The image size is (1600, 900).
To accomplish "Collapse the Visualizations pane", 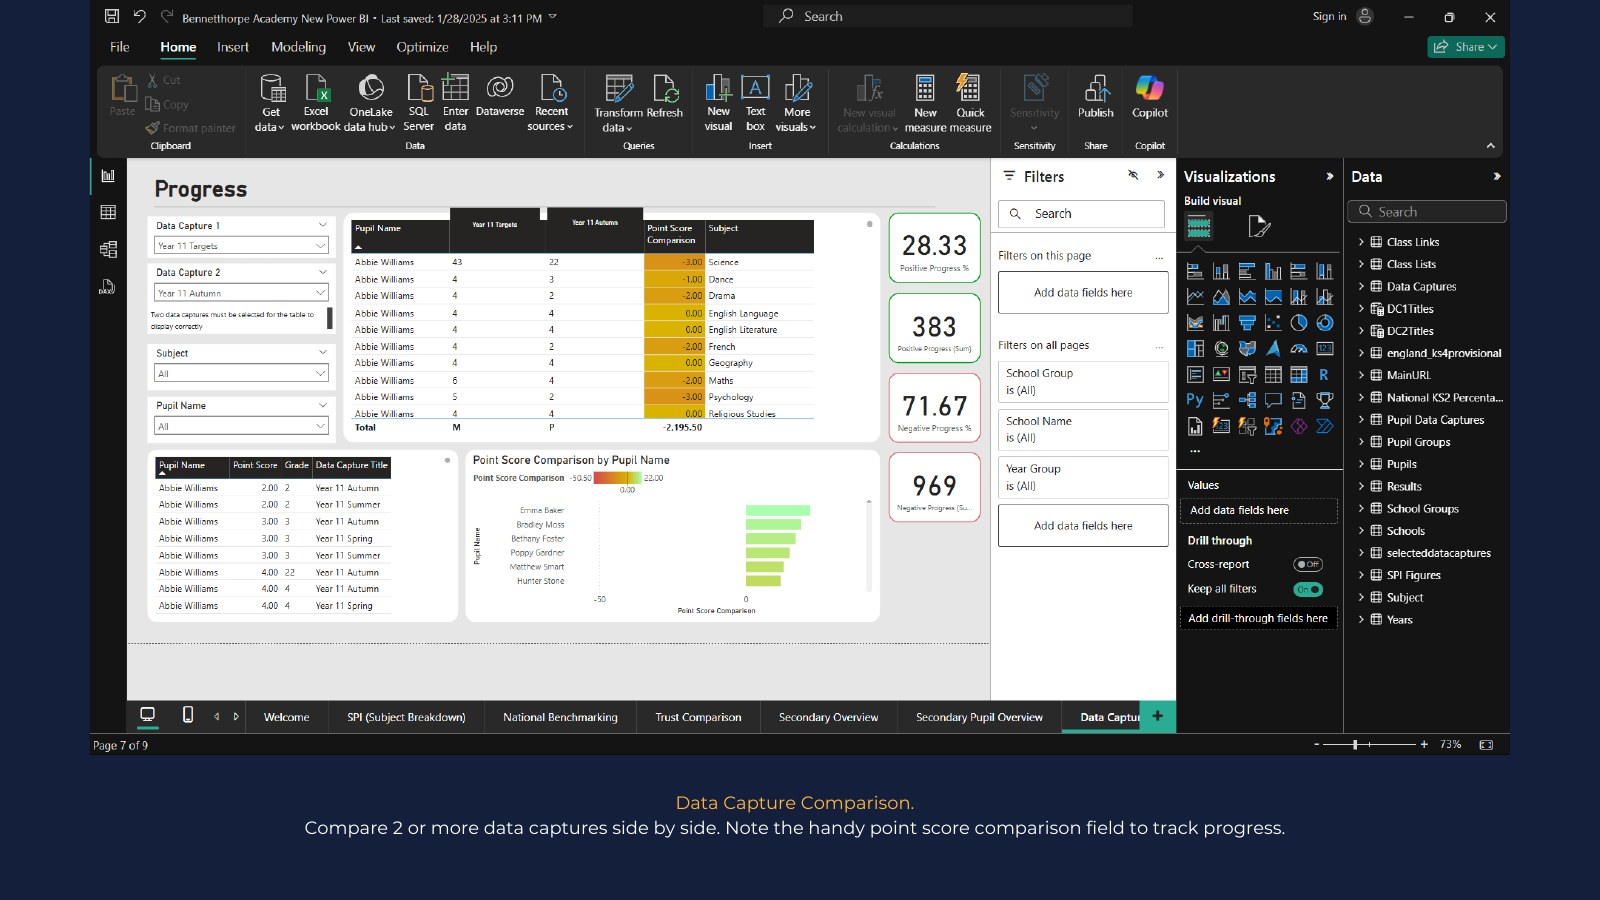I will click(x=1329, y=176).
